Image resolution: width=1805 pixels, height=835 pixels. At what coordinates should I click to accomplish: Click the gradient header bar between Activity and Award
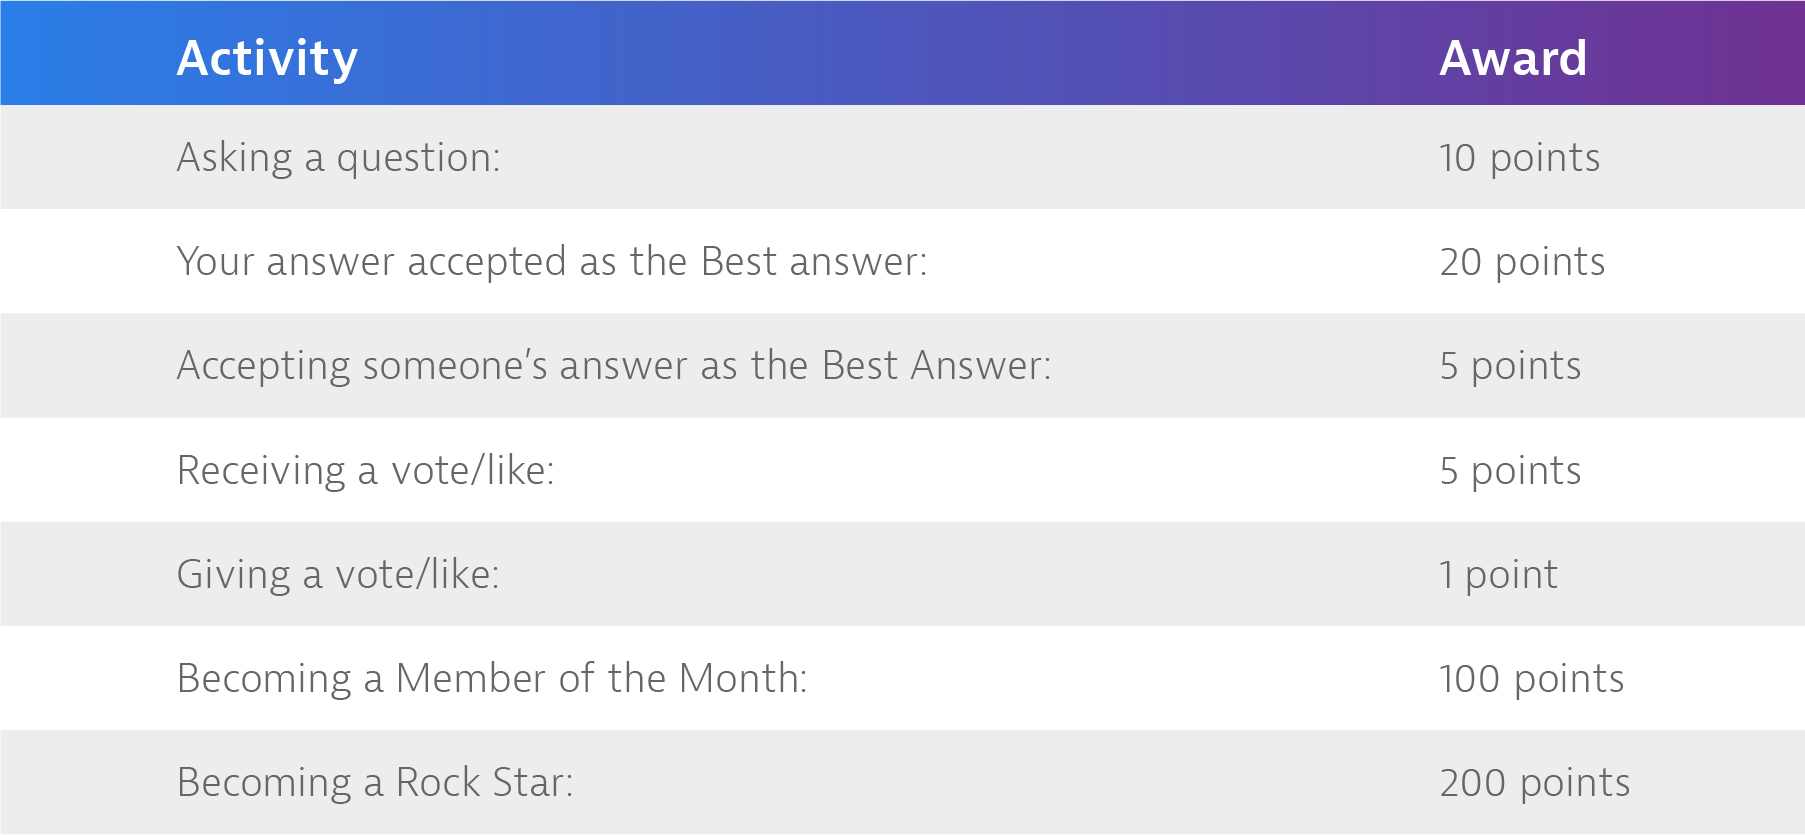click(900, 53)
